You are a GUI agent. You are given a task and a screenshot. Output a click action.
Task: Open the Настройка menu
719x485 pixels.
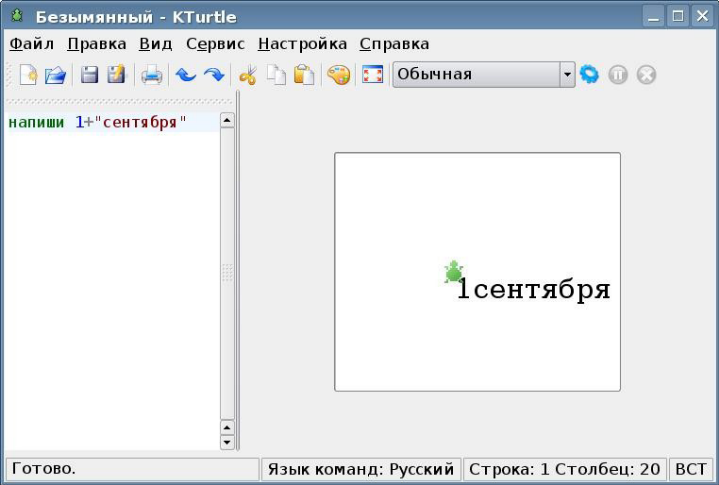coord(302,44)
